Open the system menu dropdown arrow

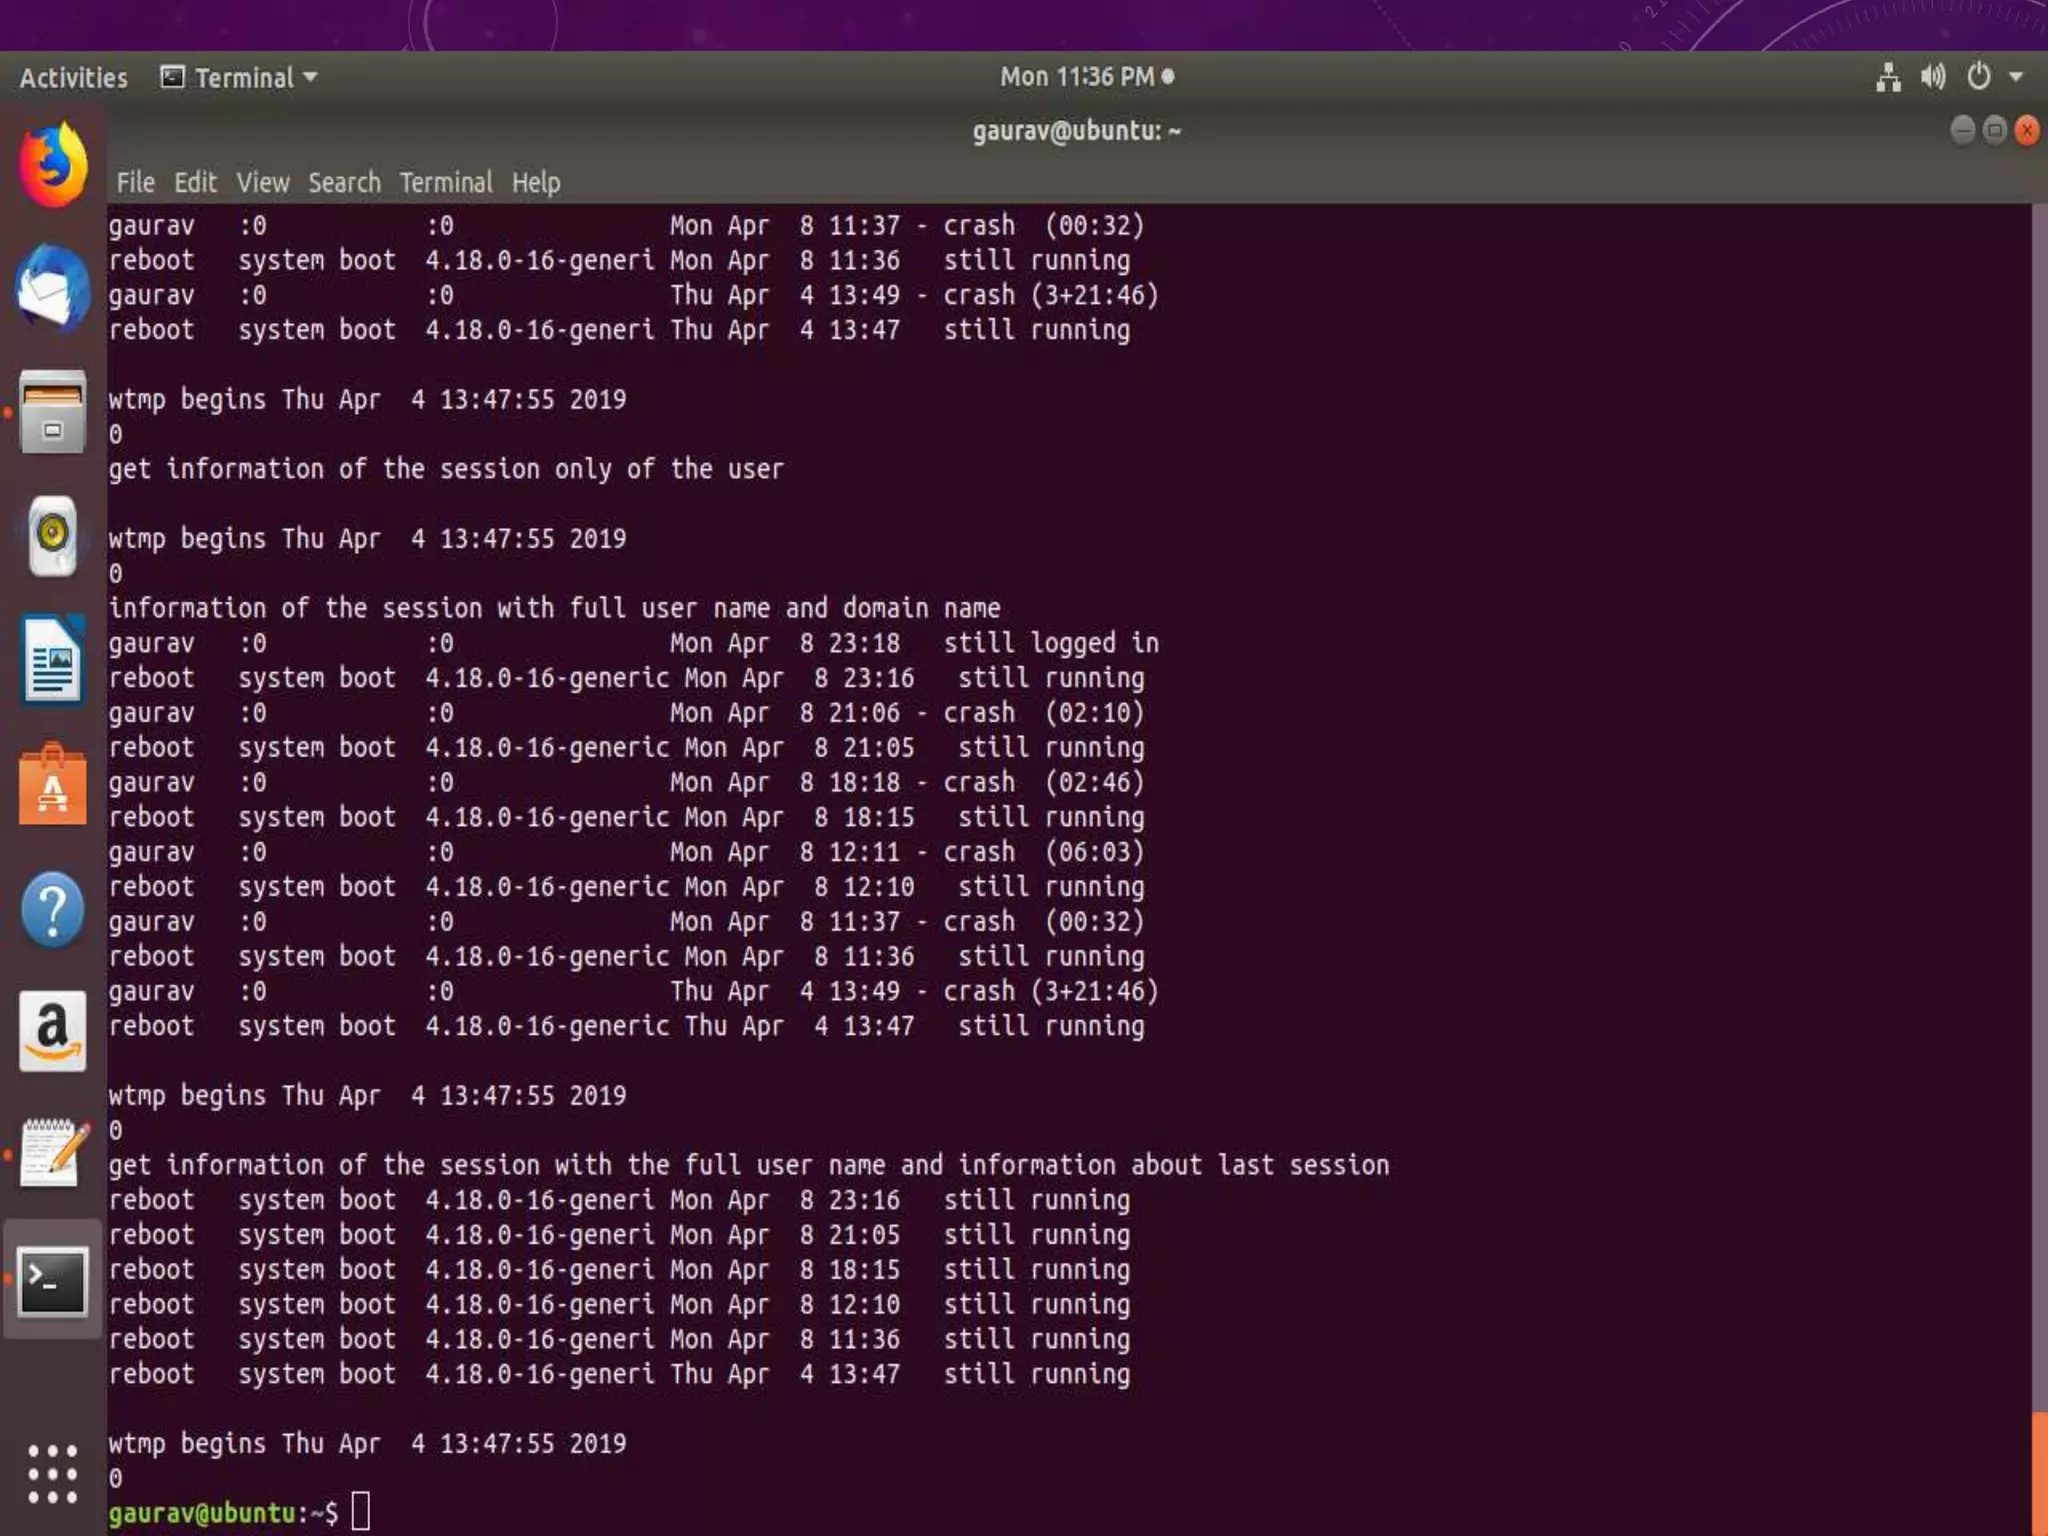(x=2016, y=77)
